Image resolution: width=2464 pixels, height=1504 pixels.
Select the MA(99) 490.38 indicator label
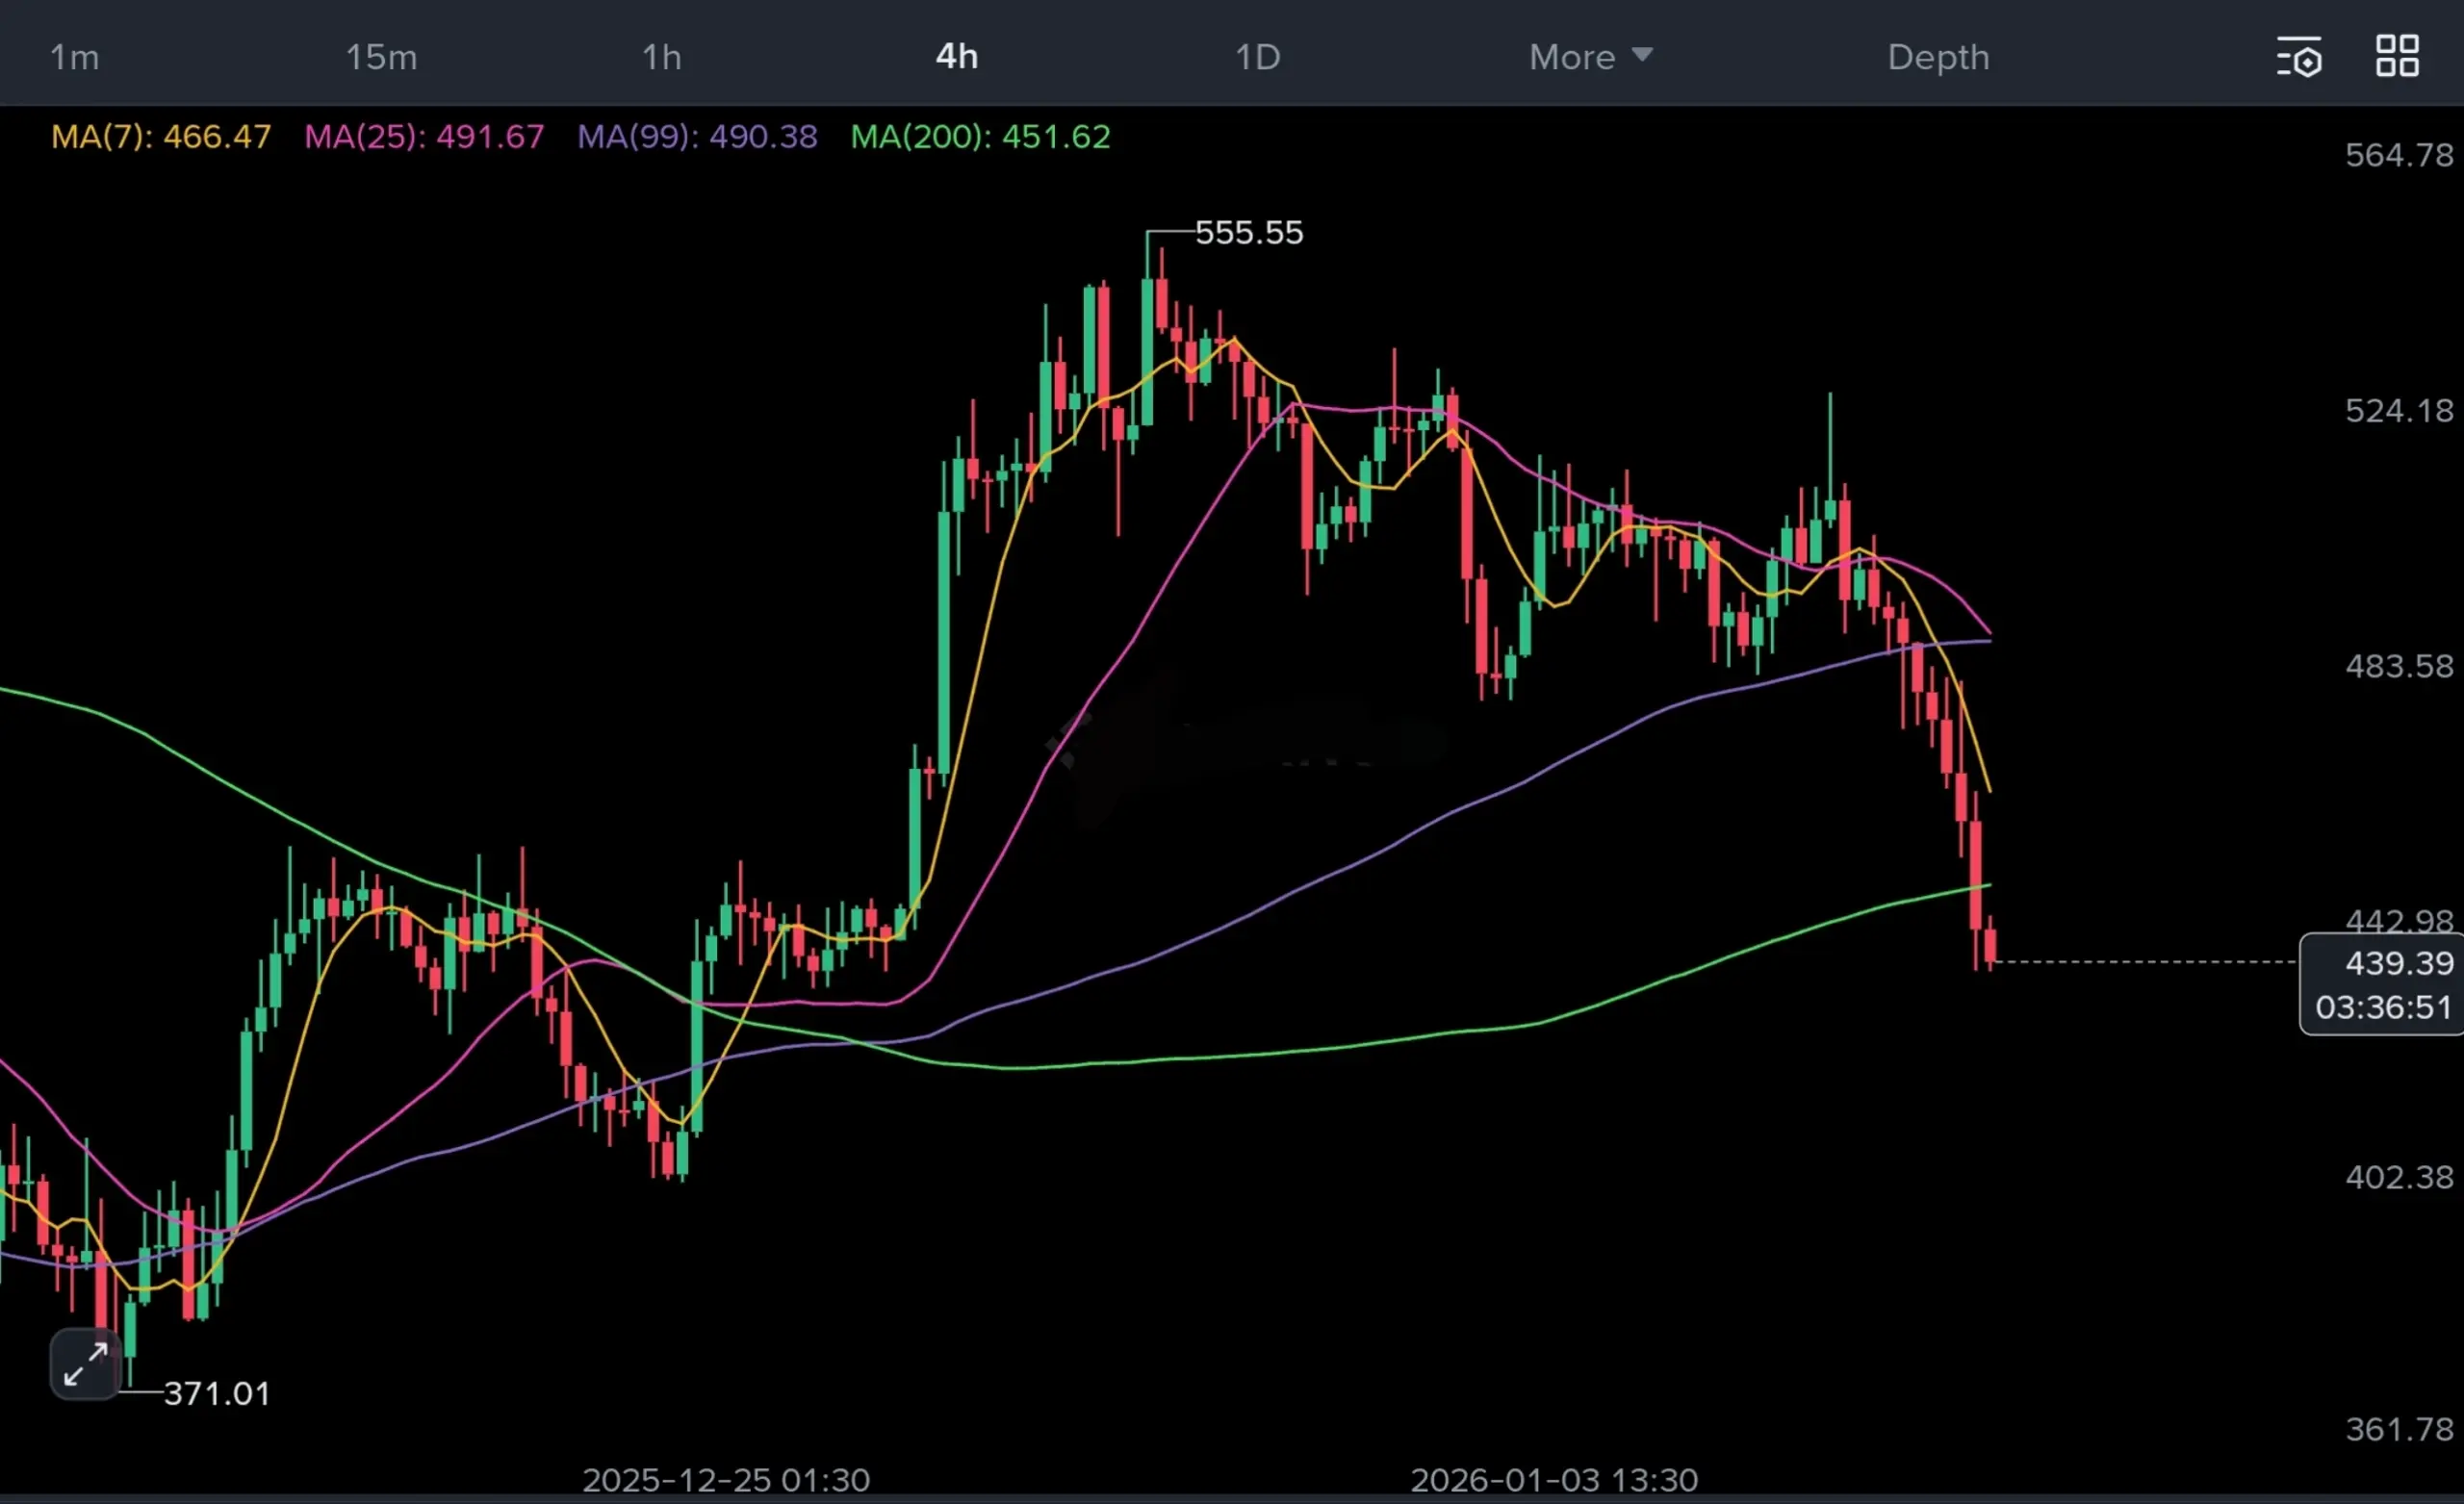coord(697,136)
